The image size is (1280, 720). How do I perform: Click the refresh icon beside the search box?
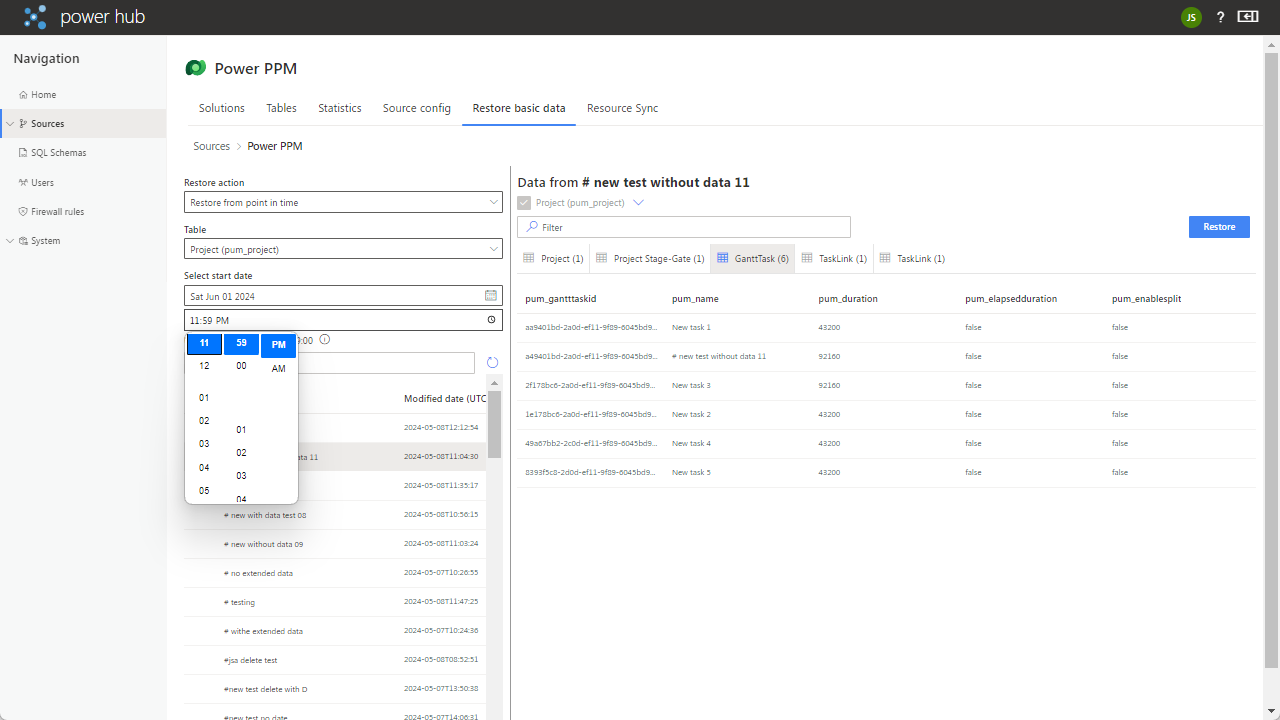(492, 363)
